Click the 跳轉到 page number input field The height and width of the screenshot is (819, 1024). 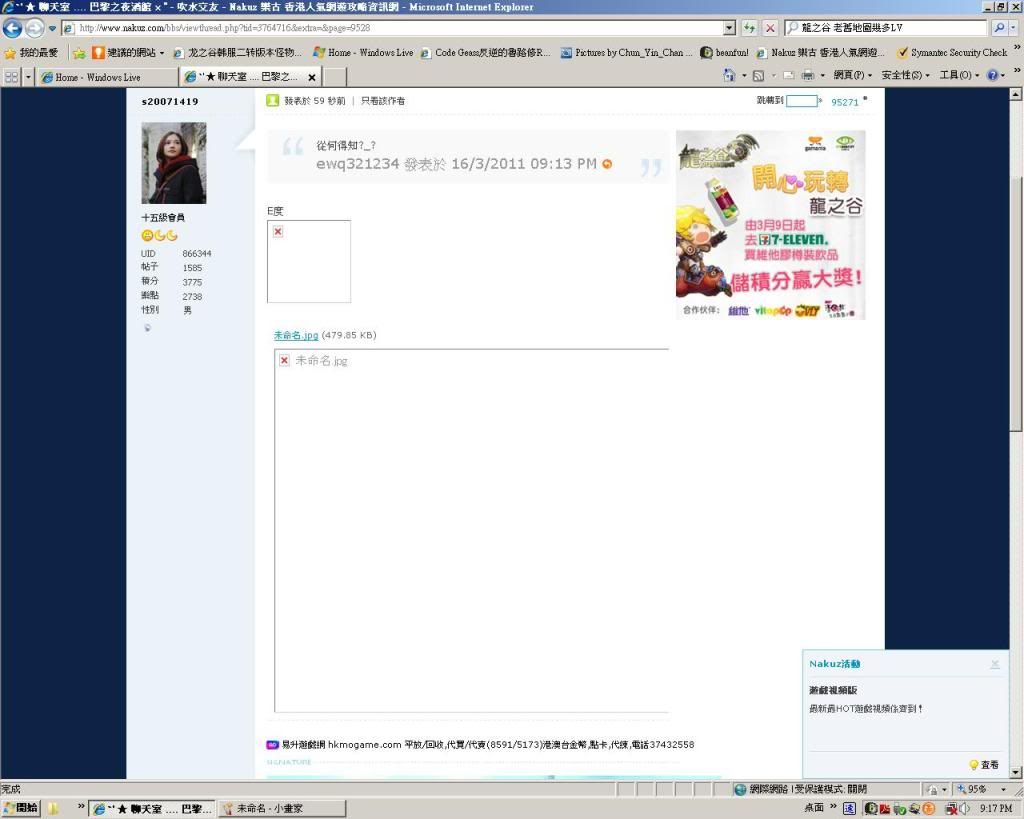point(801,101)
